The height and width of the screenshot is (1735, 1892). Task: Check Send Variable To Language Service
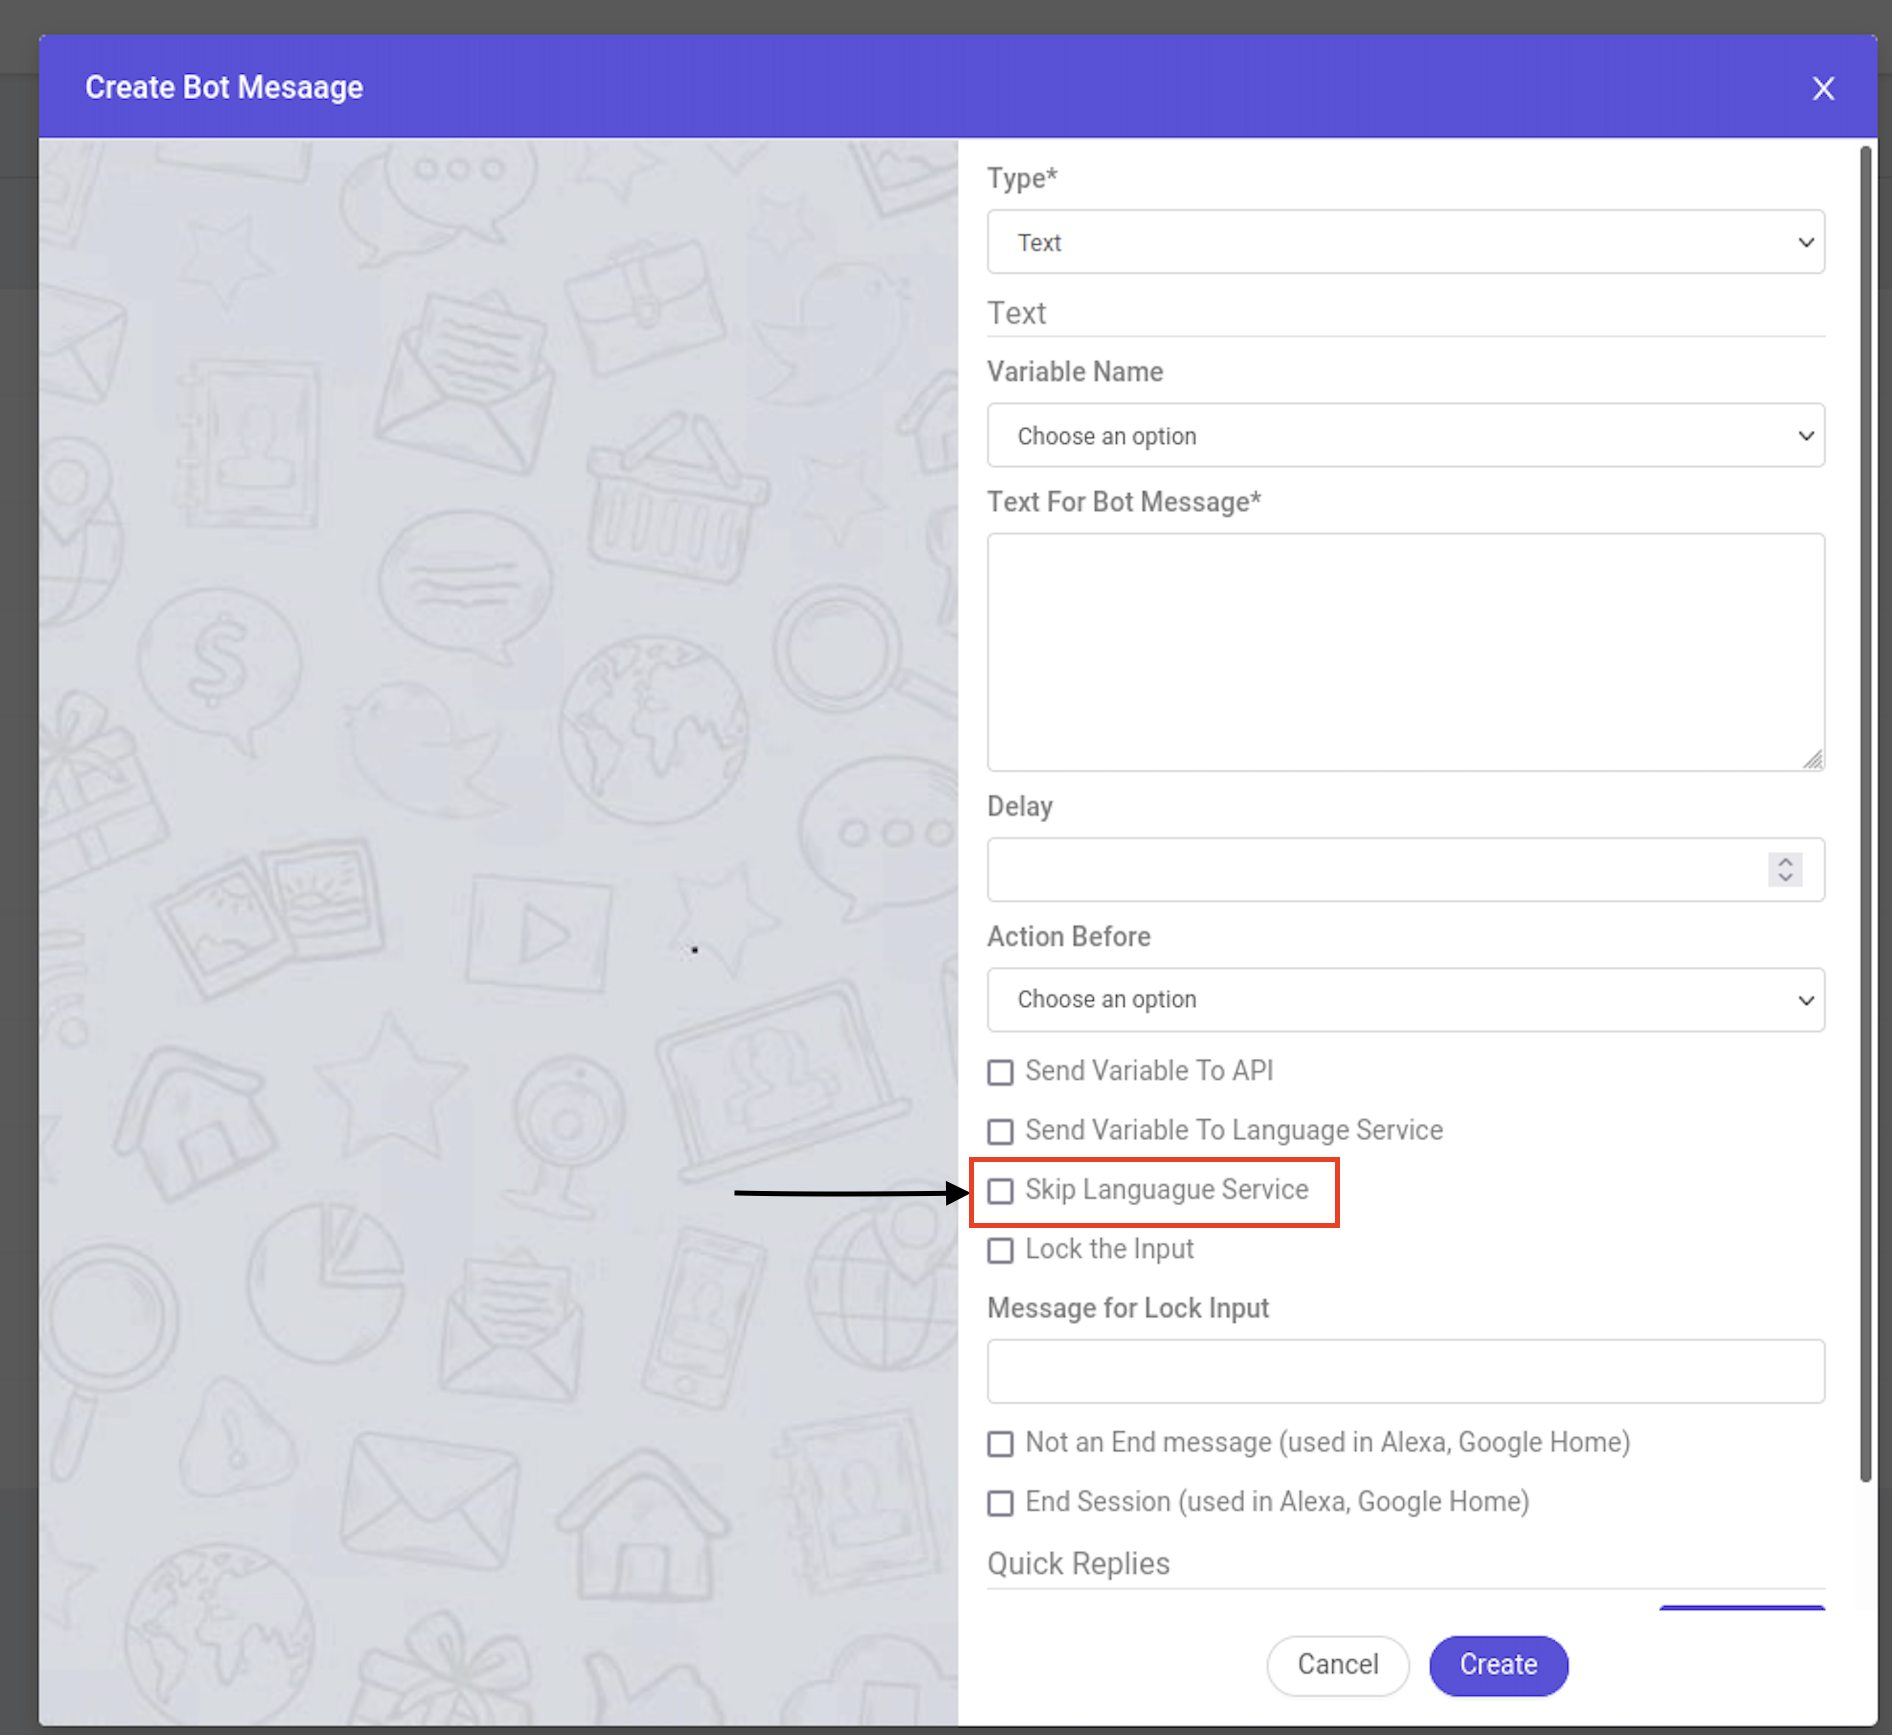[1000, 1131]
